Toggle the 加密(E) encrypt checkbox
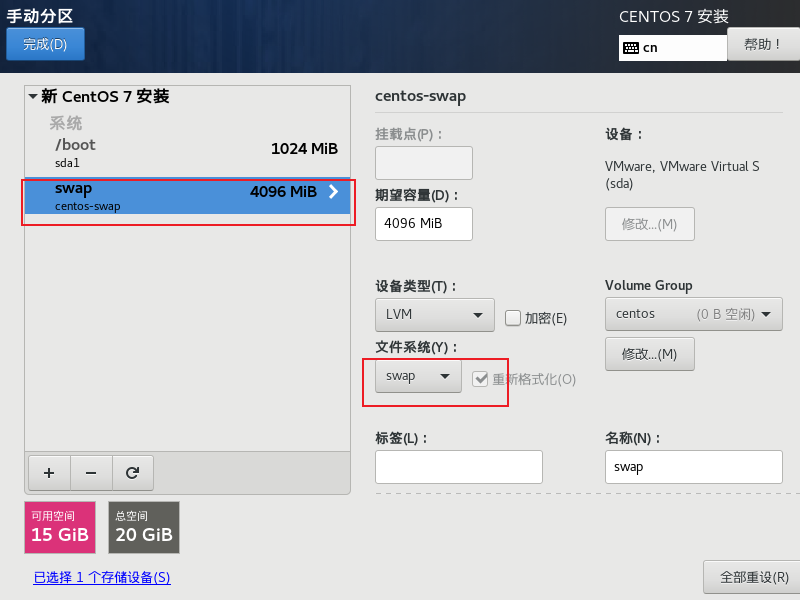The height and width of the screenshot is (600, 800). [512, 318]
